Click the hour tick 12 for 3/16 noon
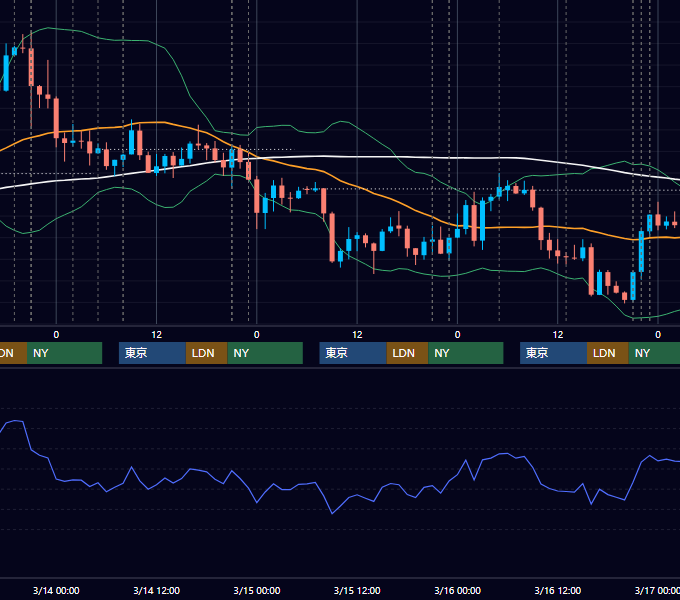Image resolution: width=680 pixels, height=600 pixels. (558, 335)
